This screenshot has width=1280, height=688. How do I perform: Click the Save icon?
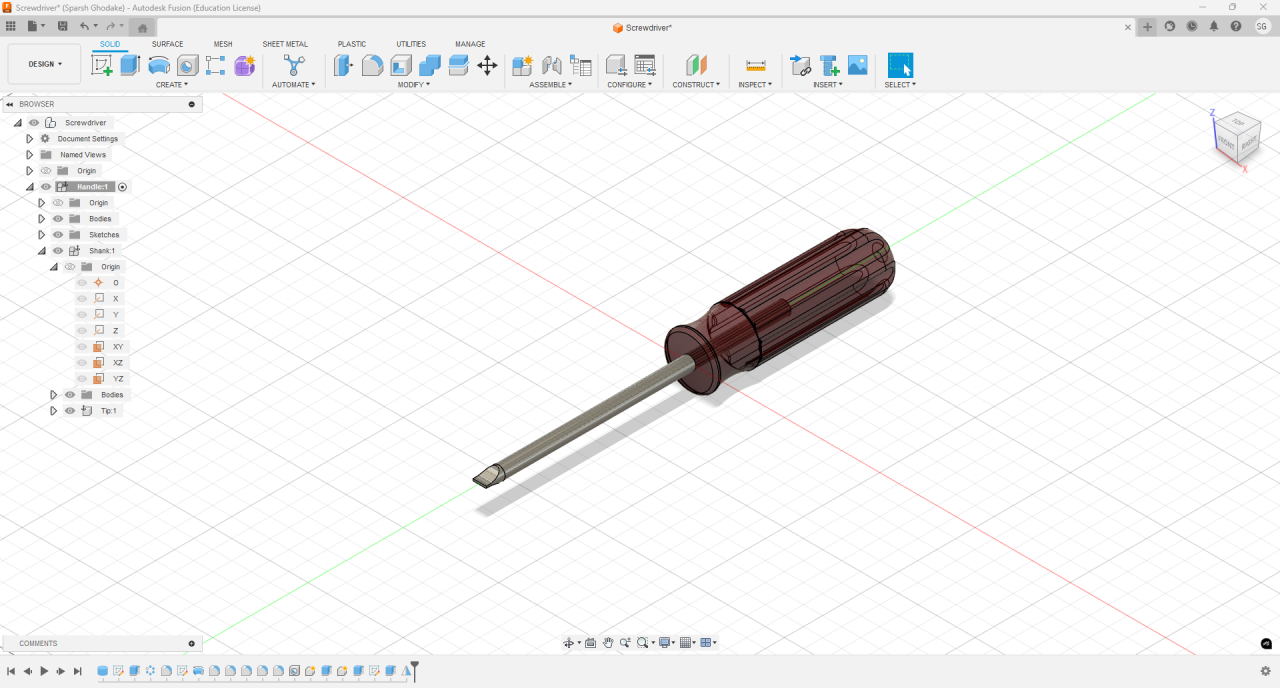click(x=63, y=27)
